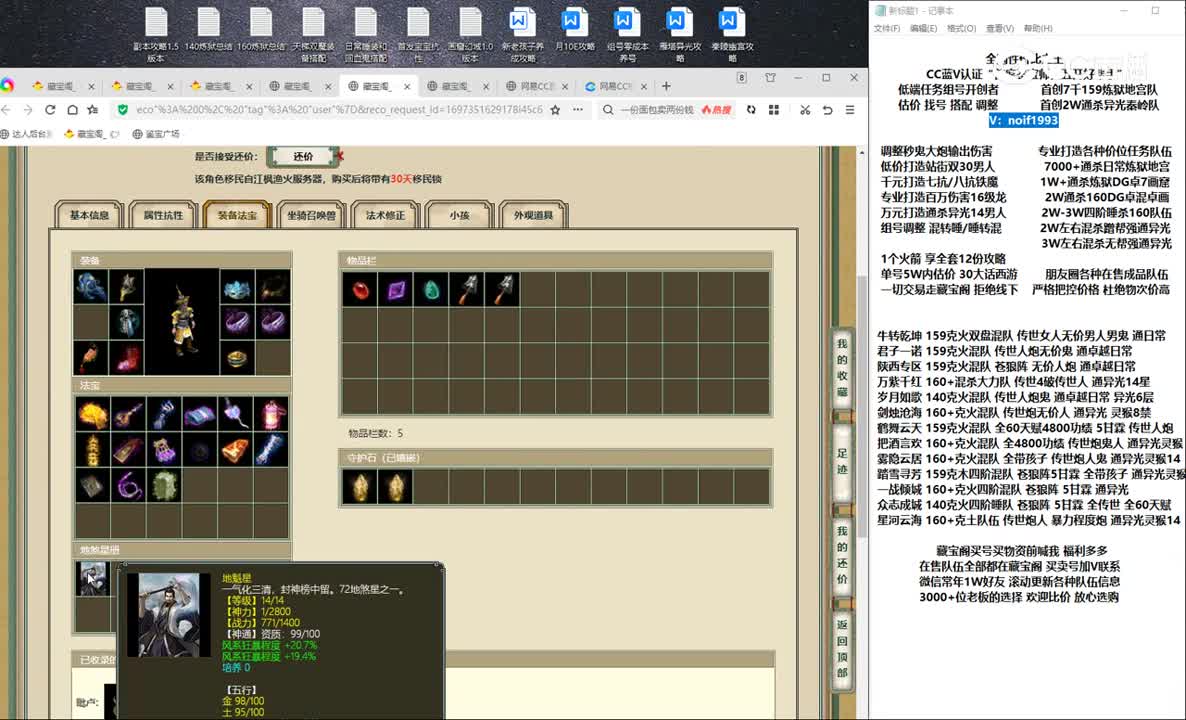
Task: Open the 小孩 tab
Action: 459,216
